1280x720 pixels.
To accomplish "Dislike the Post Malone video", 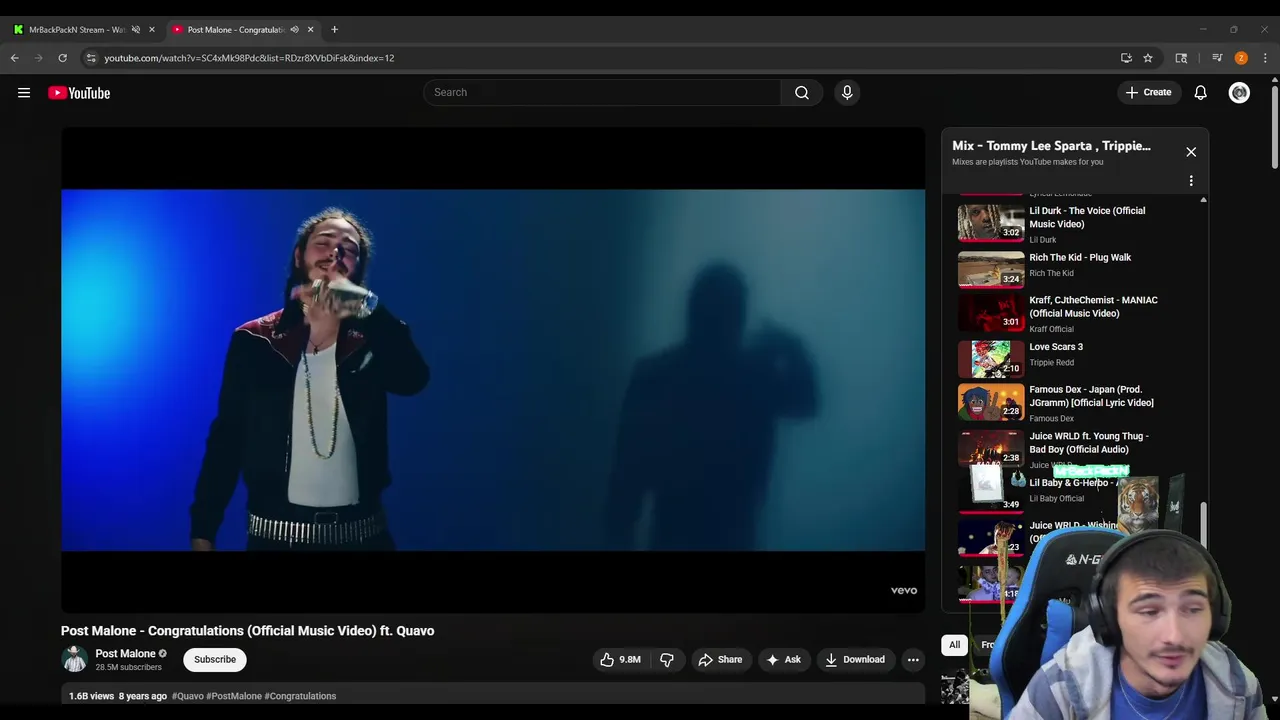I will [667, 660].
